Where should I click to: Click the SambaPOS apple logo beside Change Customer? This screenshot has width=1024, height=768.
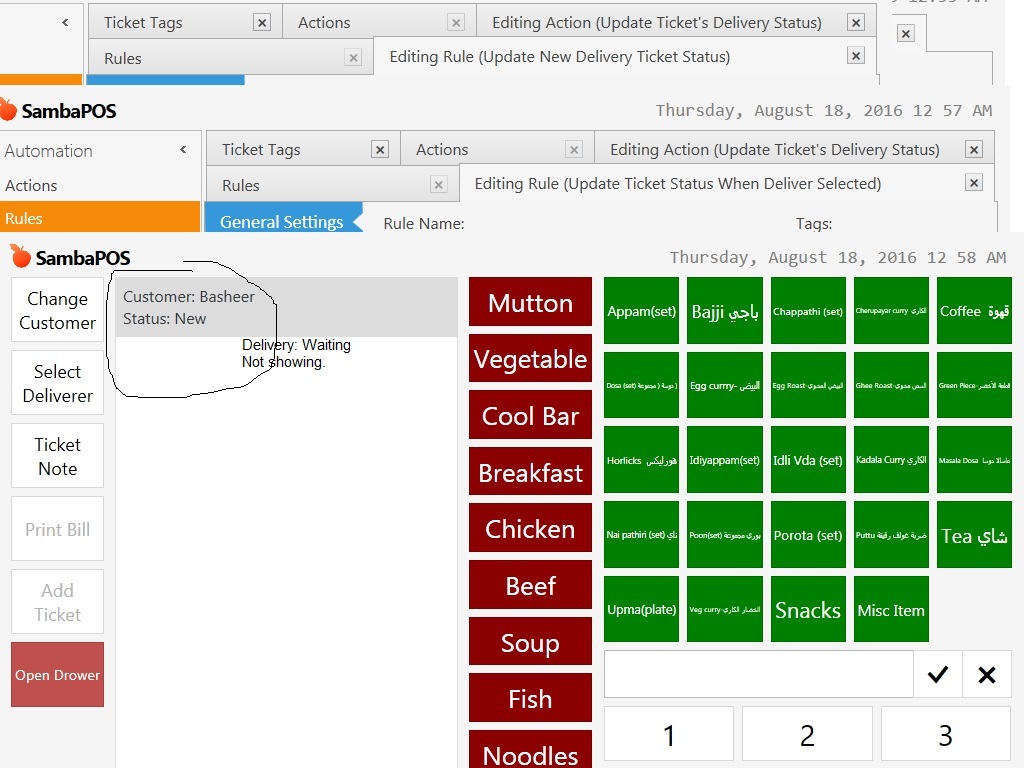point(20,257)
